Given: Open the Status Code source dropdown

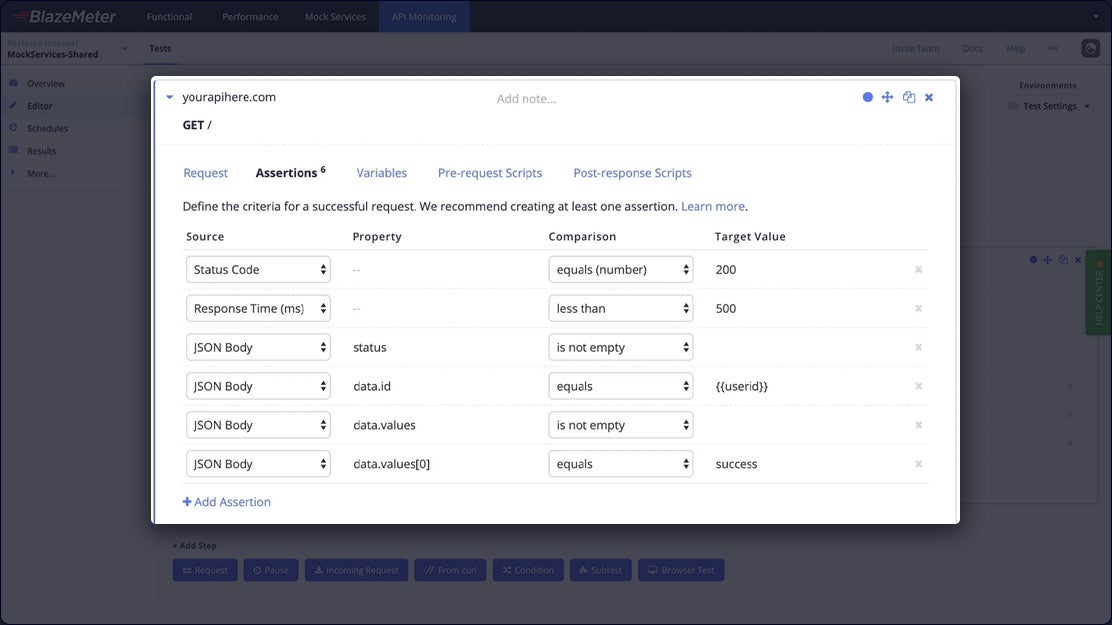Looking at the screenshot, I should [258, 270].
